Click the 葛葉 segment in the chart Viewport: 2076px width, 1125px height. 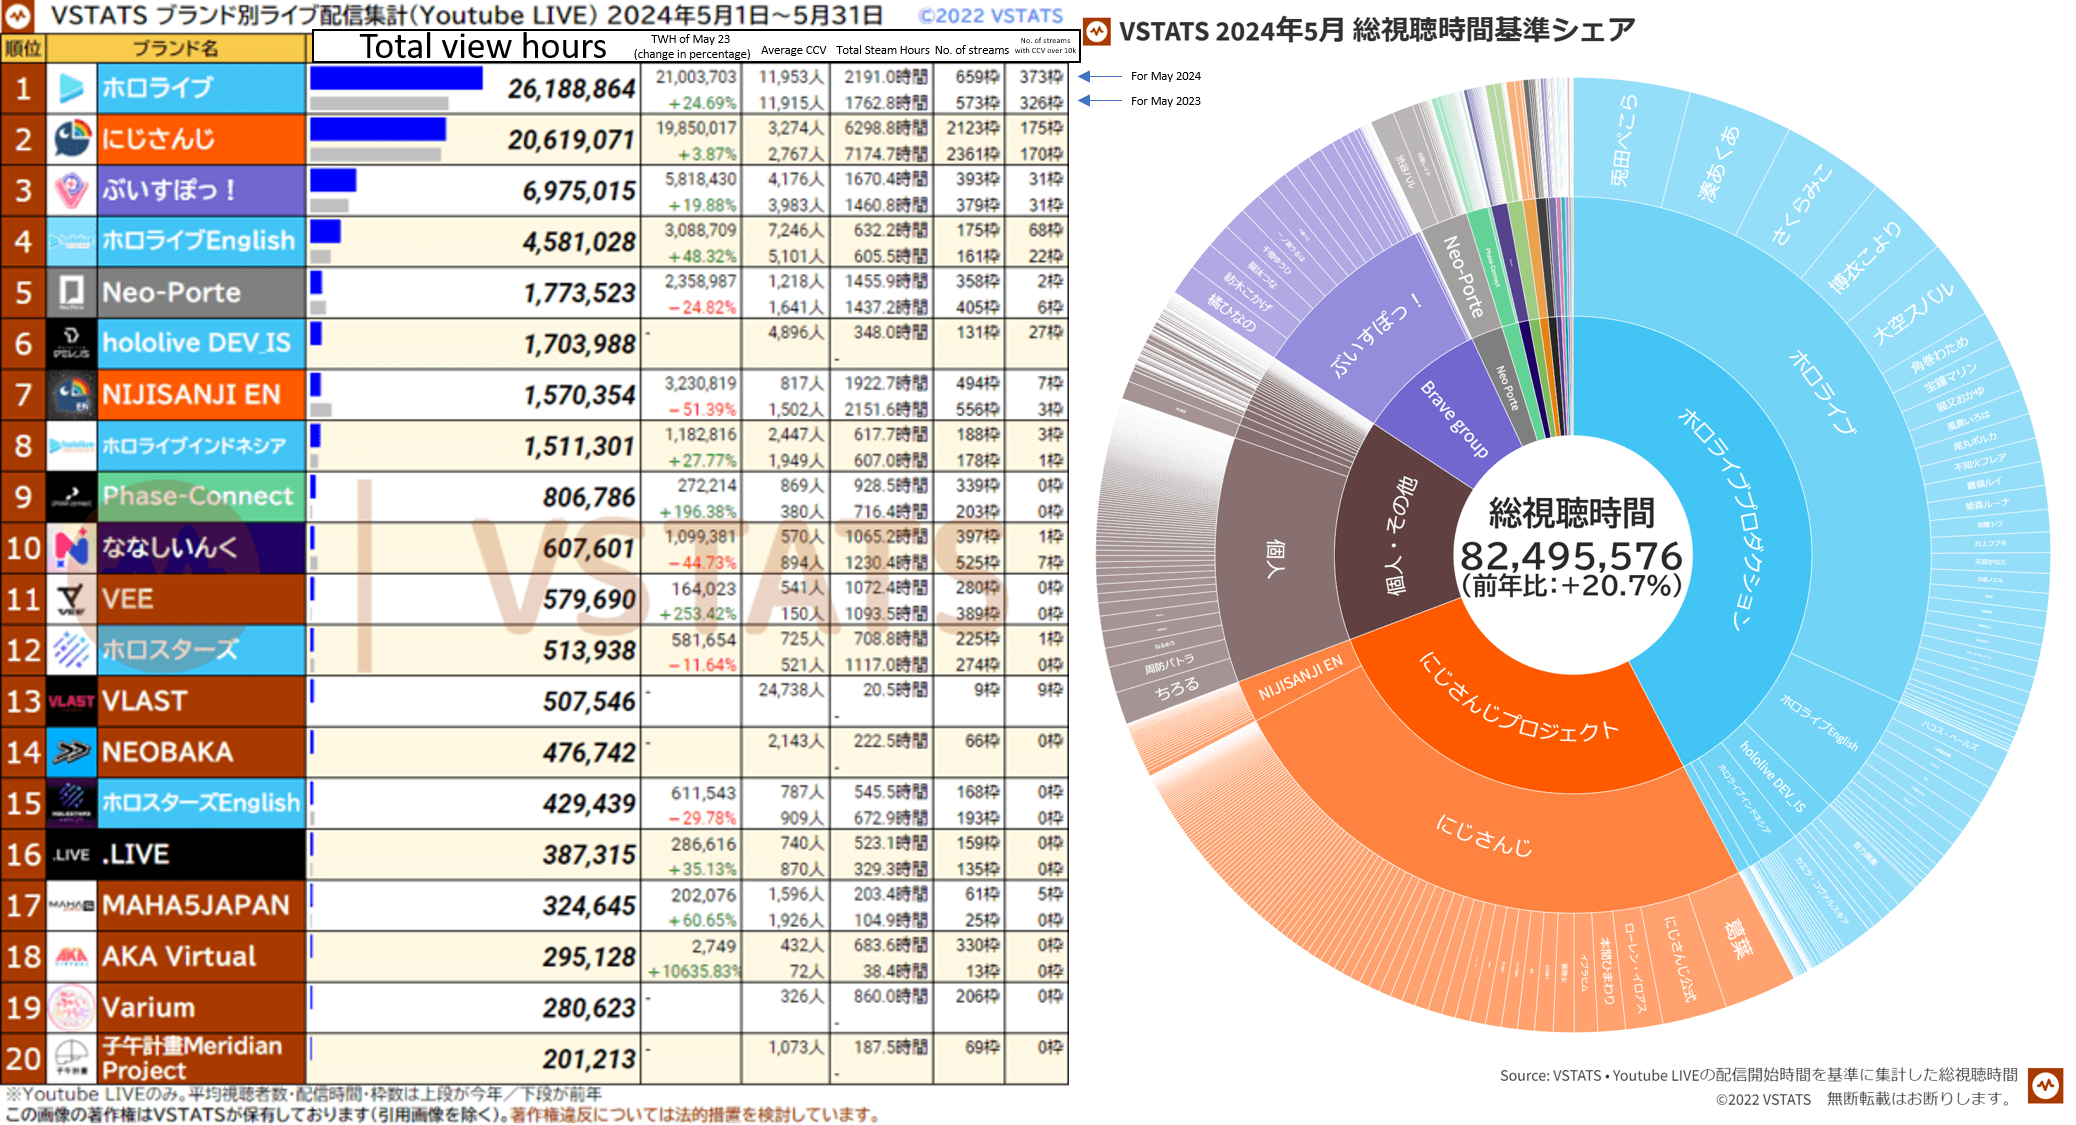1738,939
